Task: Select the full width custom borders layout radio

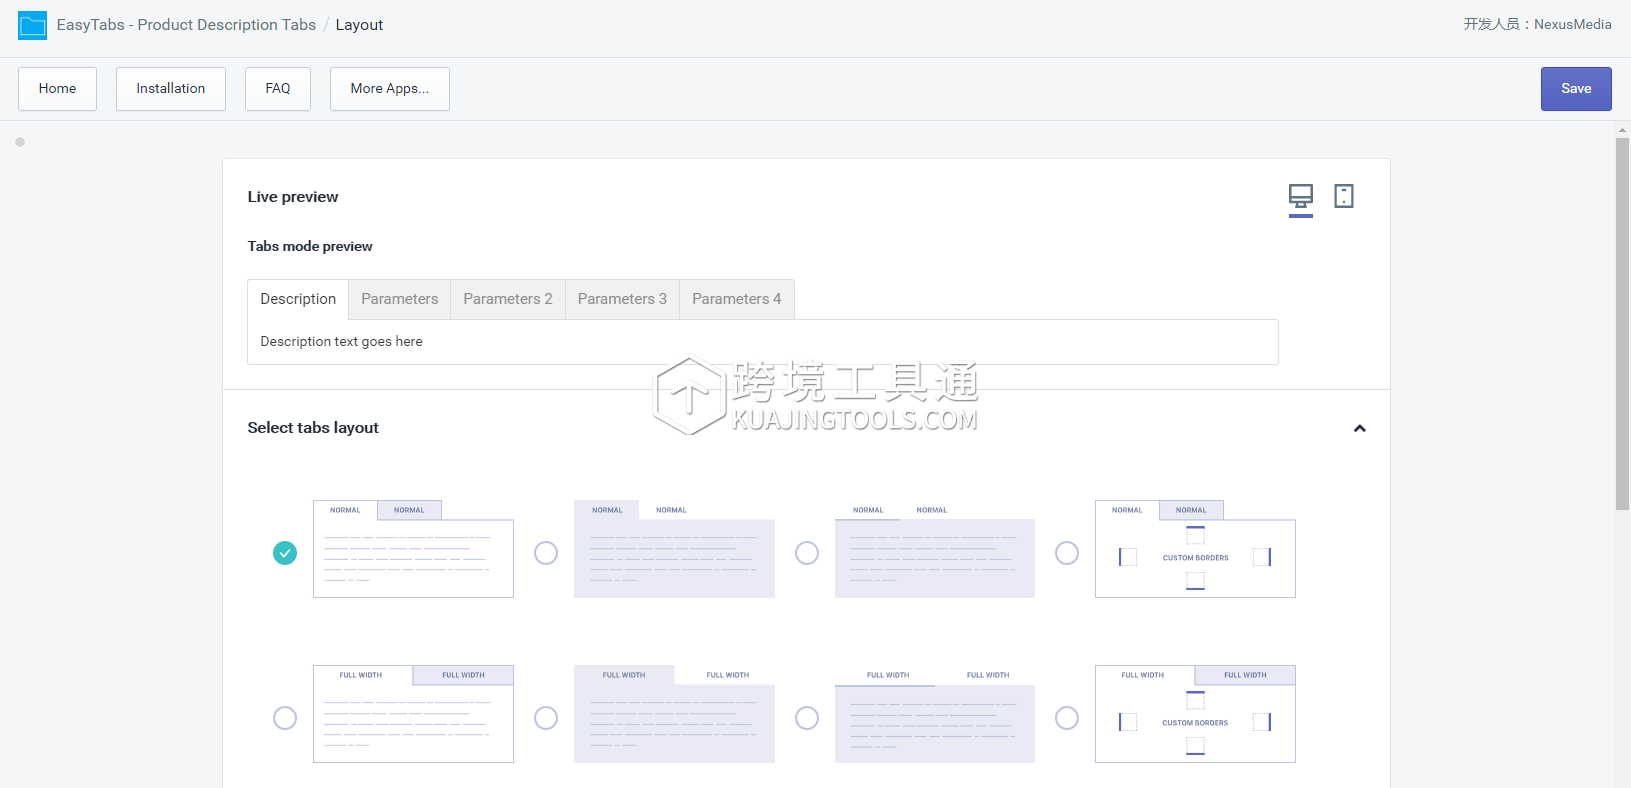Action: 1067,718
